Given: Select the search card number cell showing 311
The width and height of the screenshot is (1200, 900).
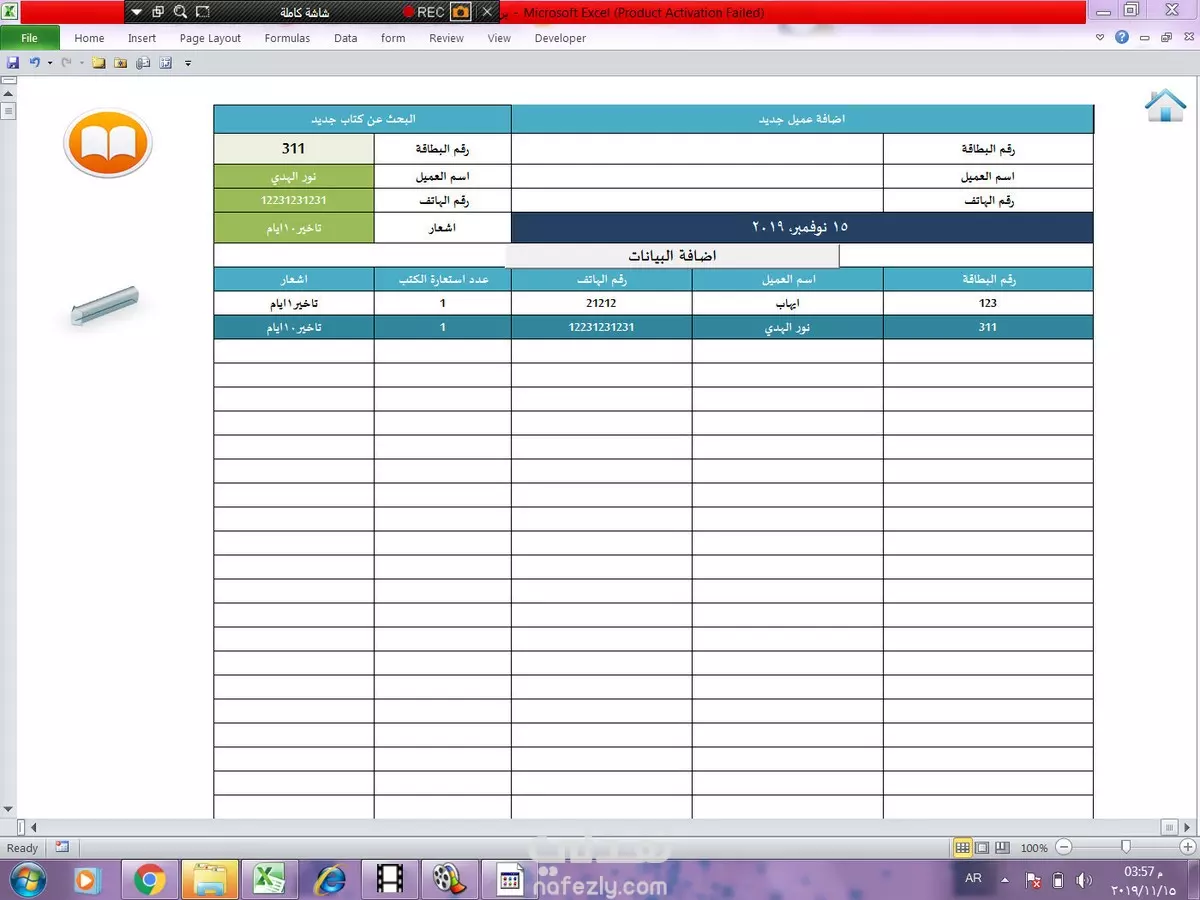Looking at the screenshot, I should [x=293, y=148].
